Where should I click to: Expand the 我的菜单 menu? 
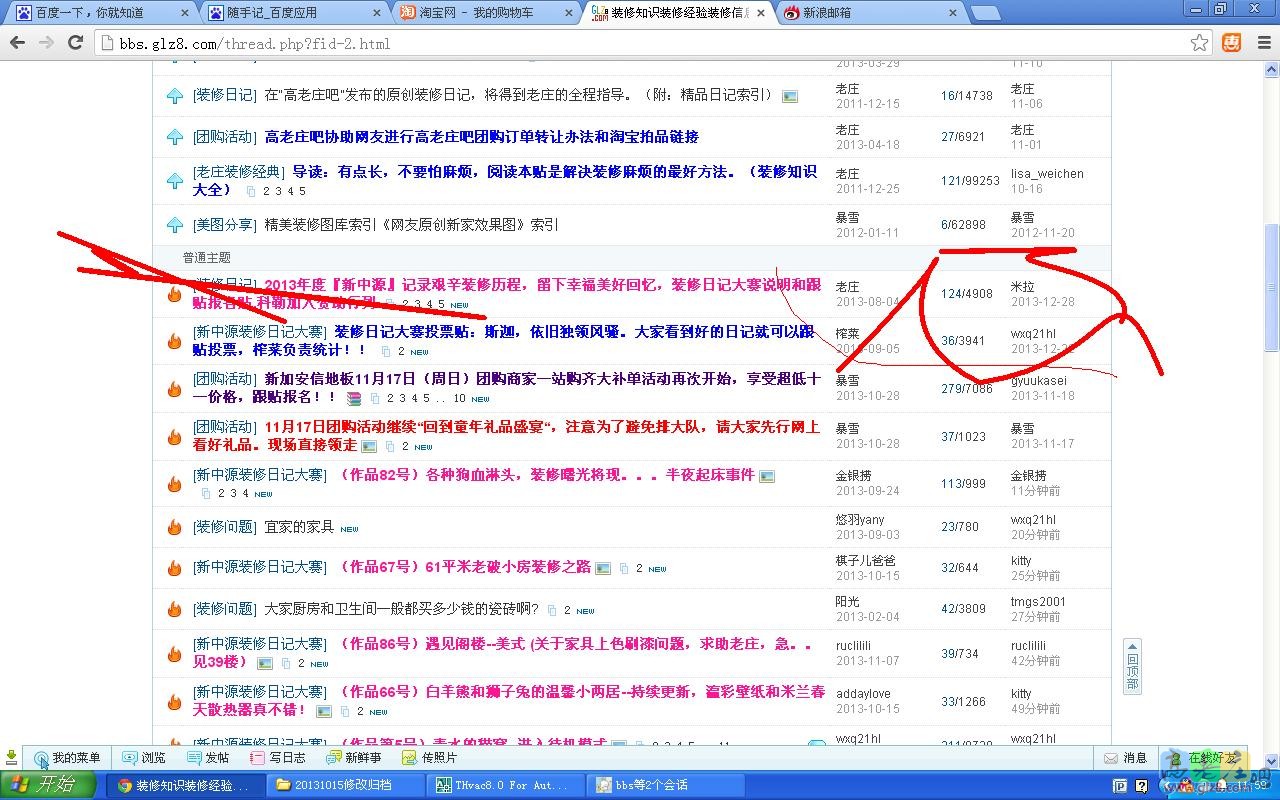coord(65,757)
